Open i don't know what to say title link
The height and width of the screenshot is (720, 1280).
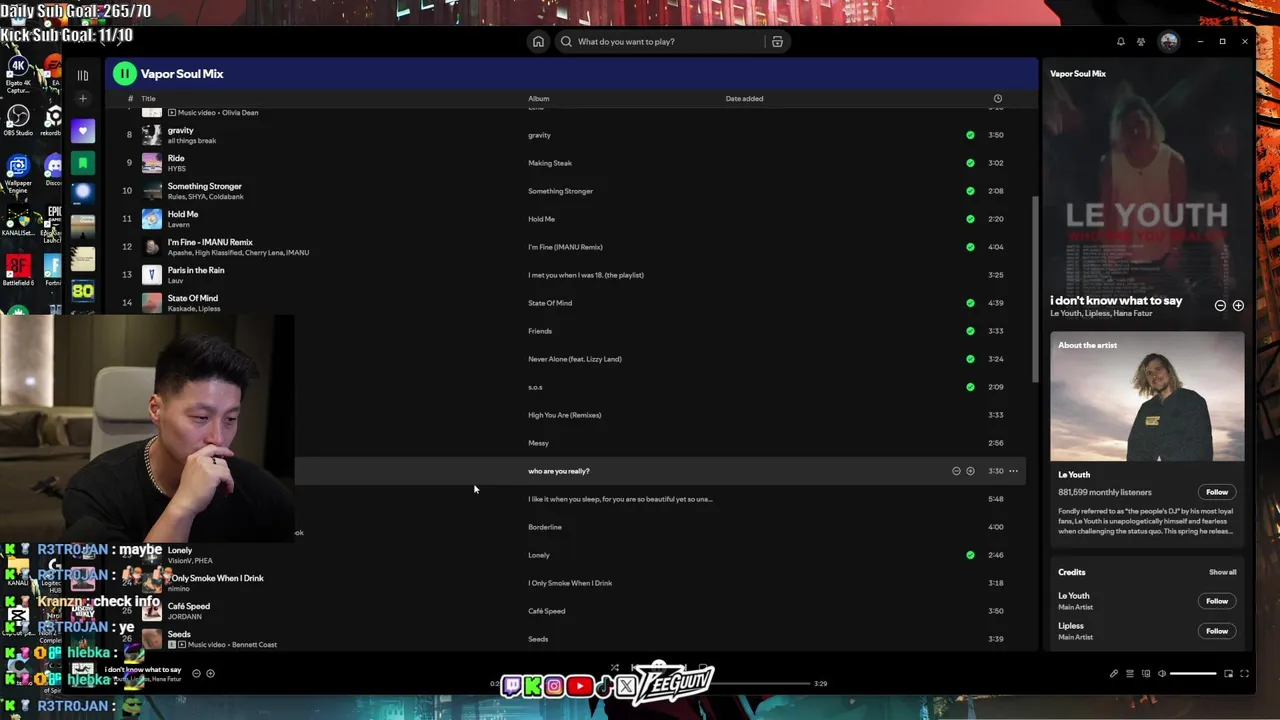(1116, 300)
